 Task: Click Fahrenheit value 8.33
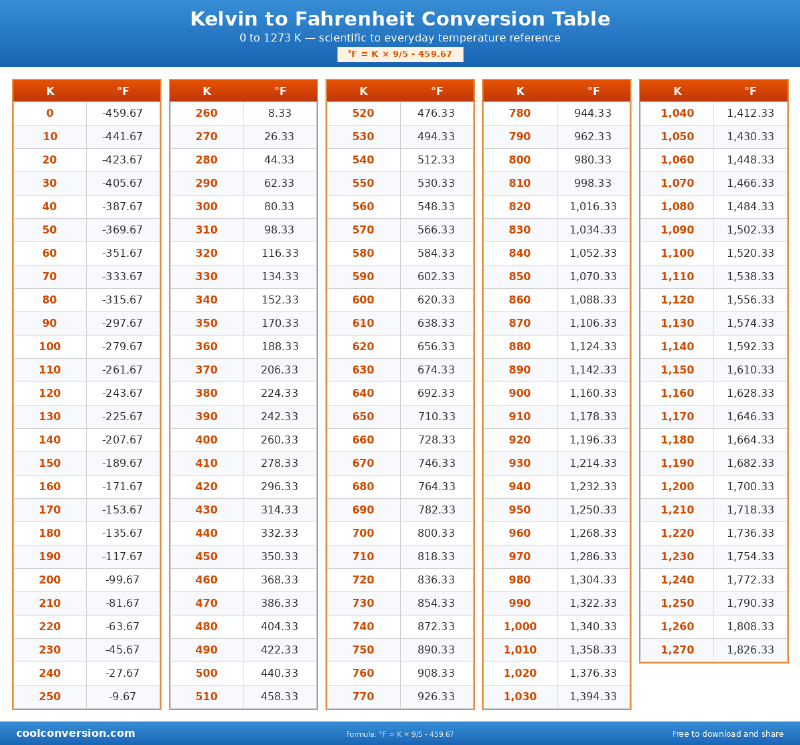(x=280, y=113)
